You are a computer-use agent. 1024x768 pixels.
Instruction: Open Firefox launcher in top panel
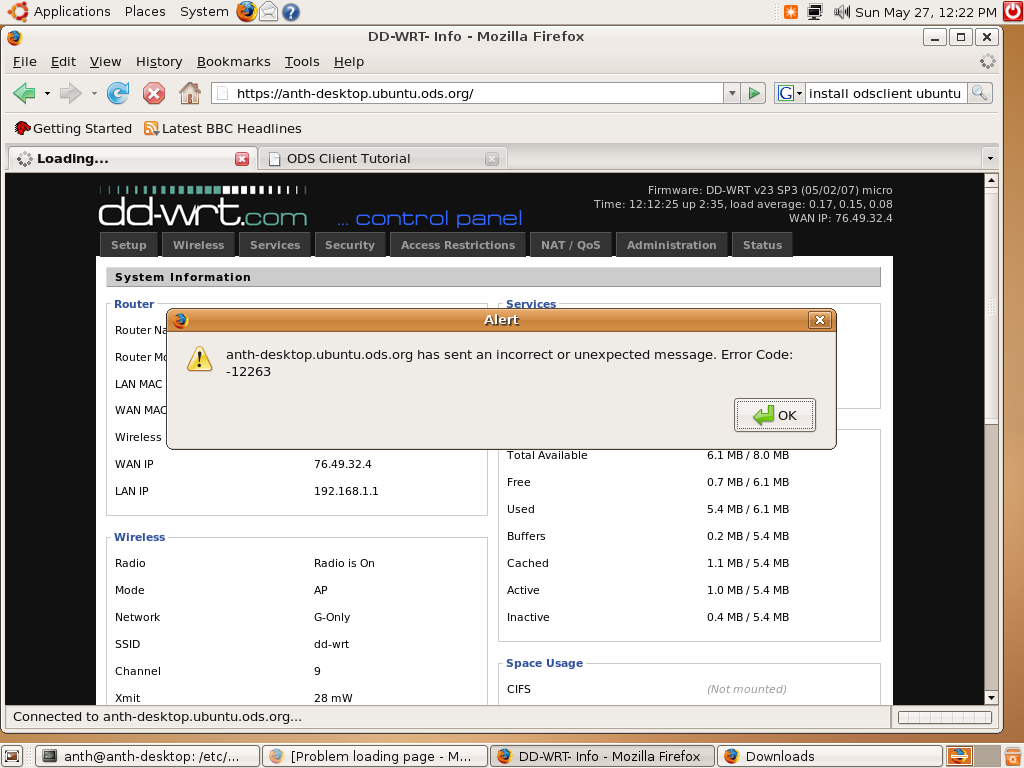246,12
